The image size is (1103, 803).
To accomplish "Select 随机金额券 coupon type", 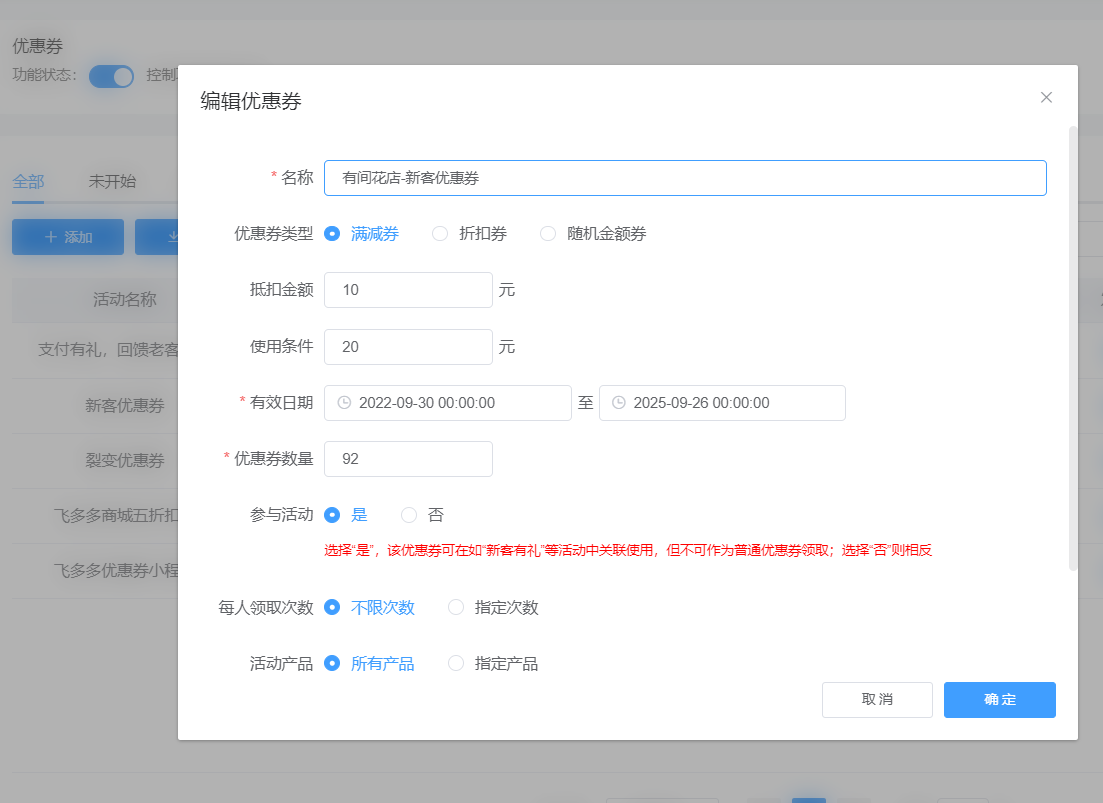I will pos(593,234).
